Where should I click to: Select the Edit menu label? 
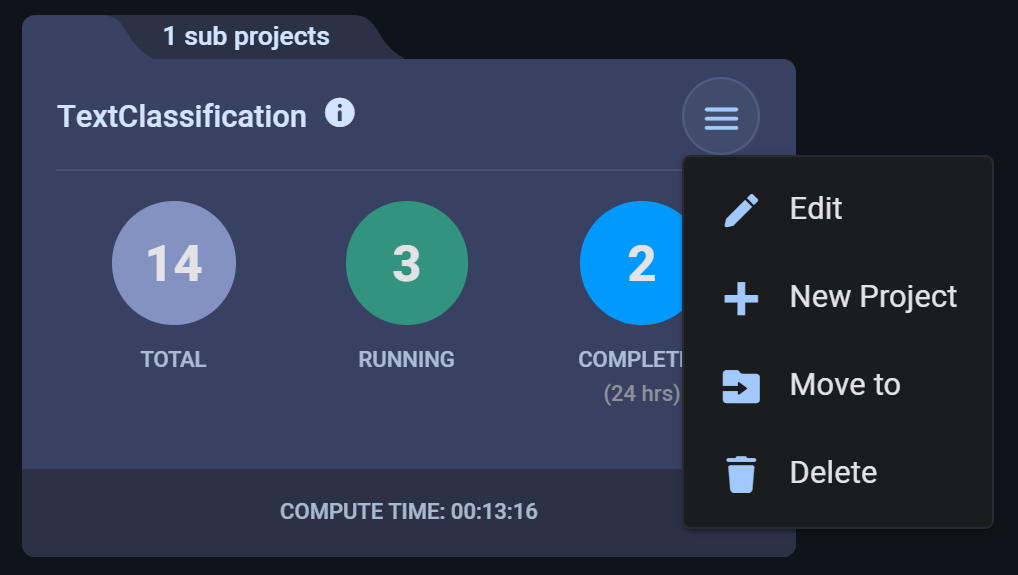coord(816,209)
